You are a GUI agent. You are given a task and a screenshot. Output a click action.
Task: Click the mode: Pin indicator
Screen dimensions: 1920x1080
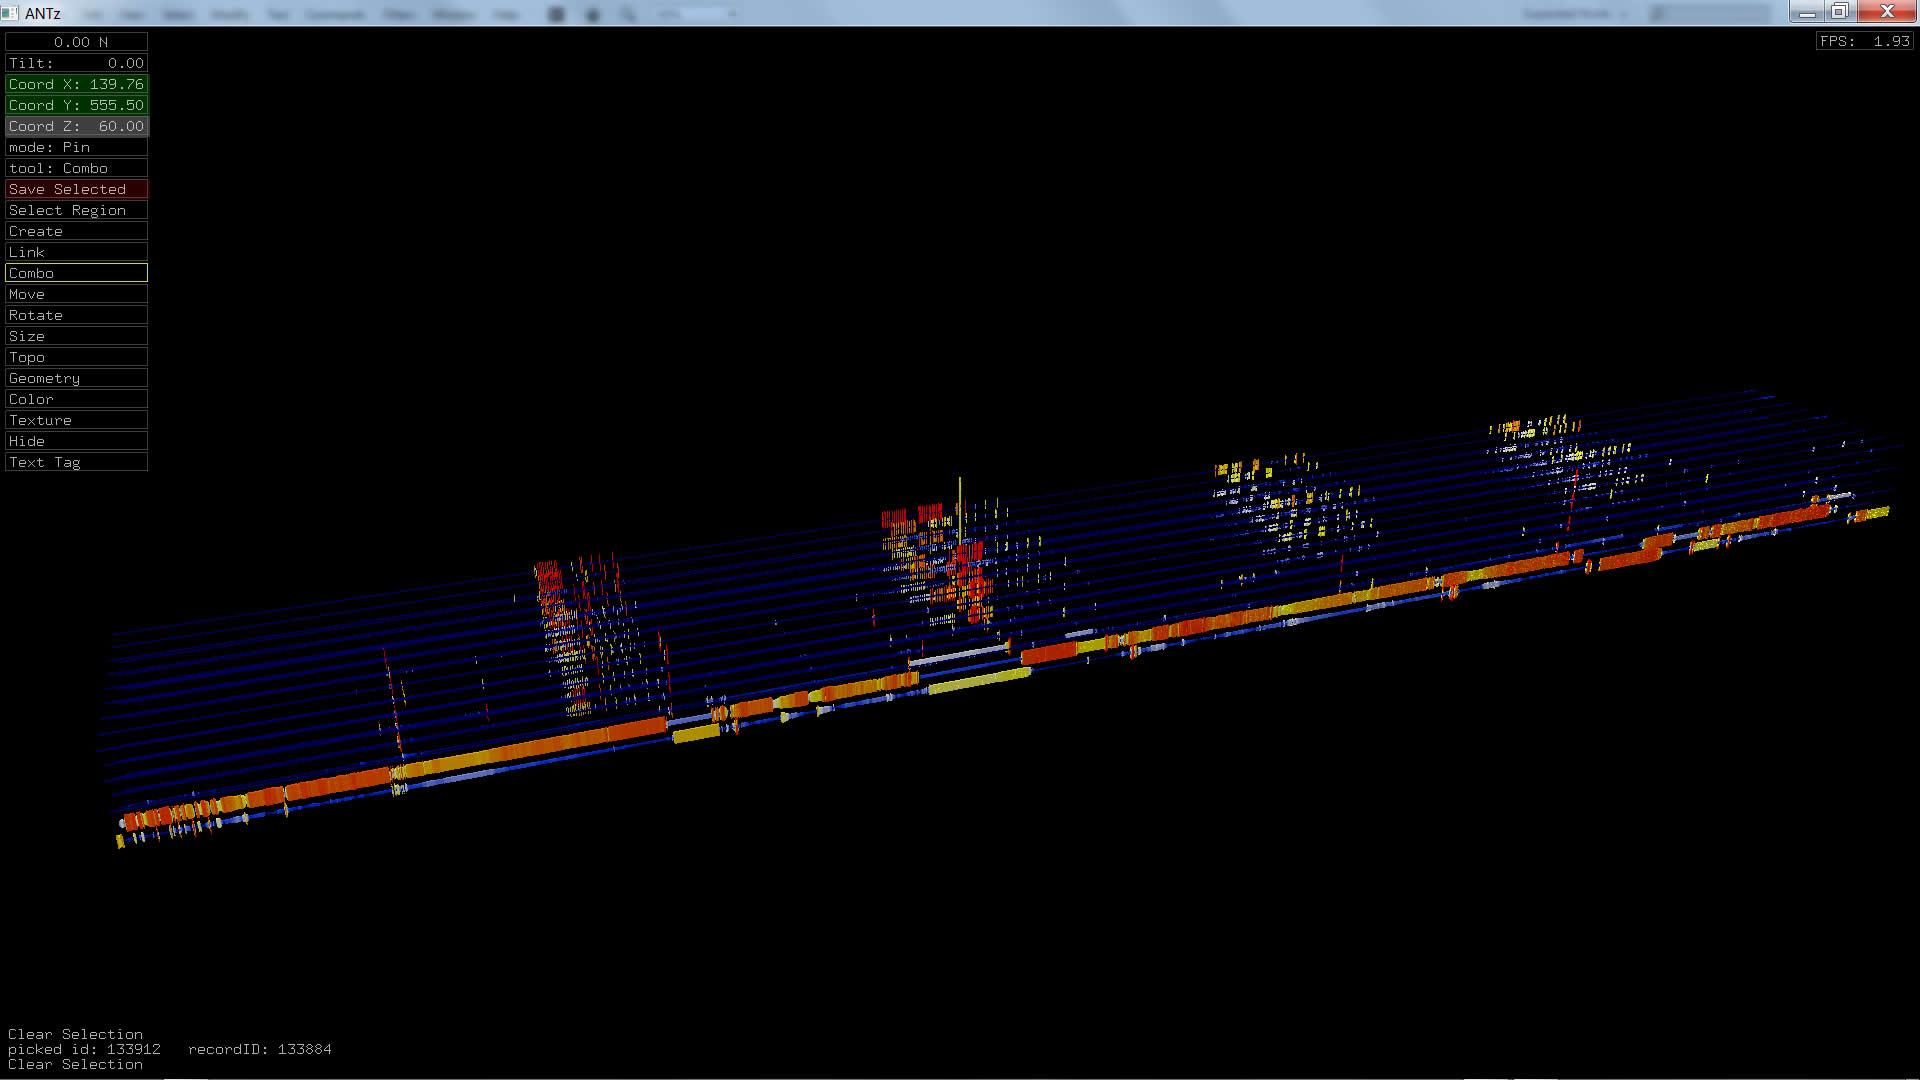click(76, 147)
